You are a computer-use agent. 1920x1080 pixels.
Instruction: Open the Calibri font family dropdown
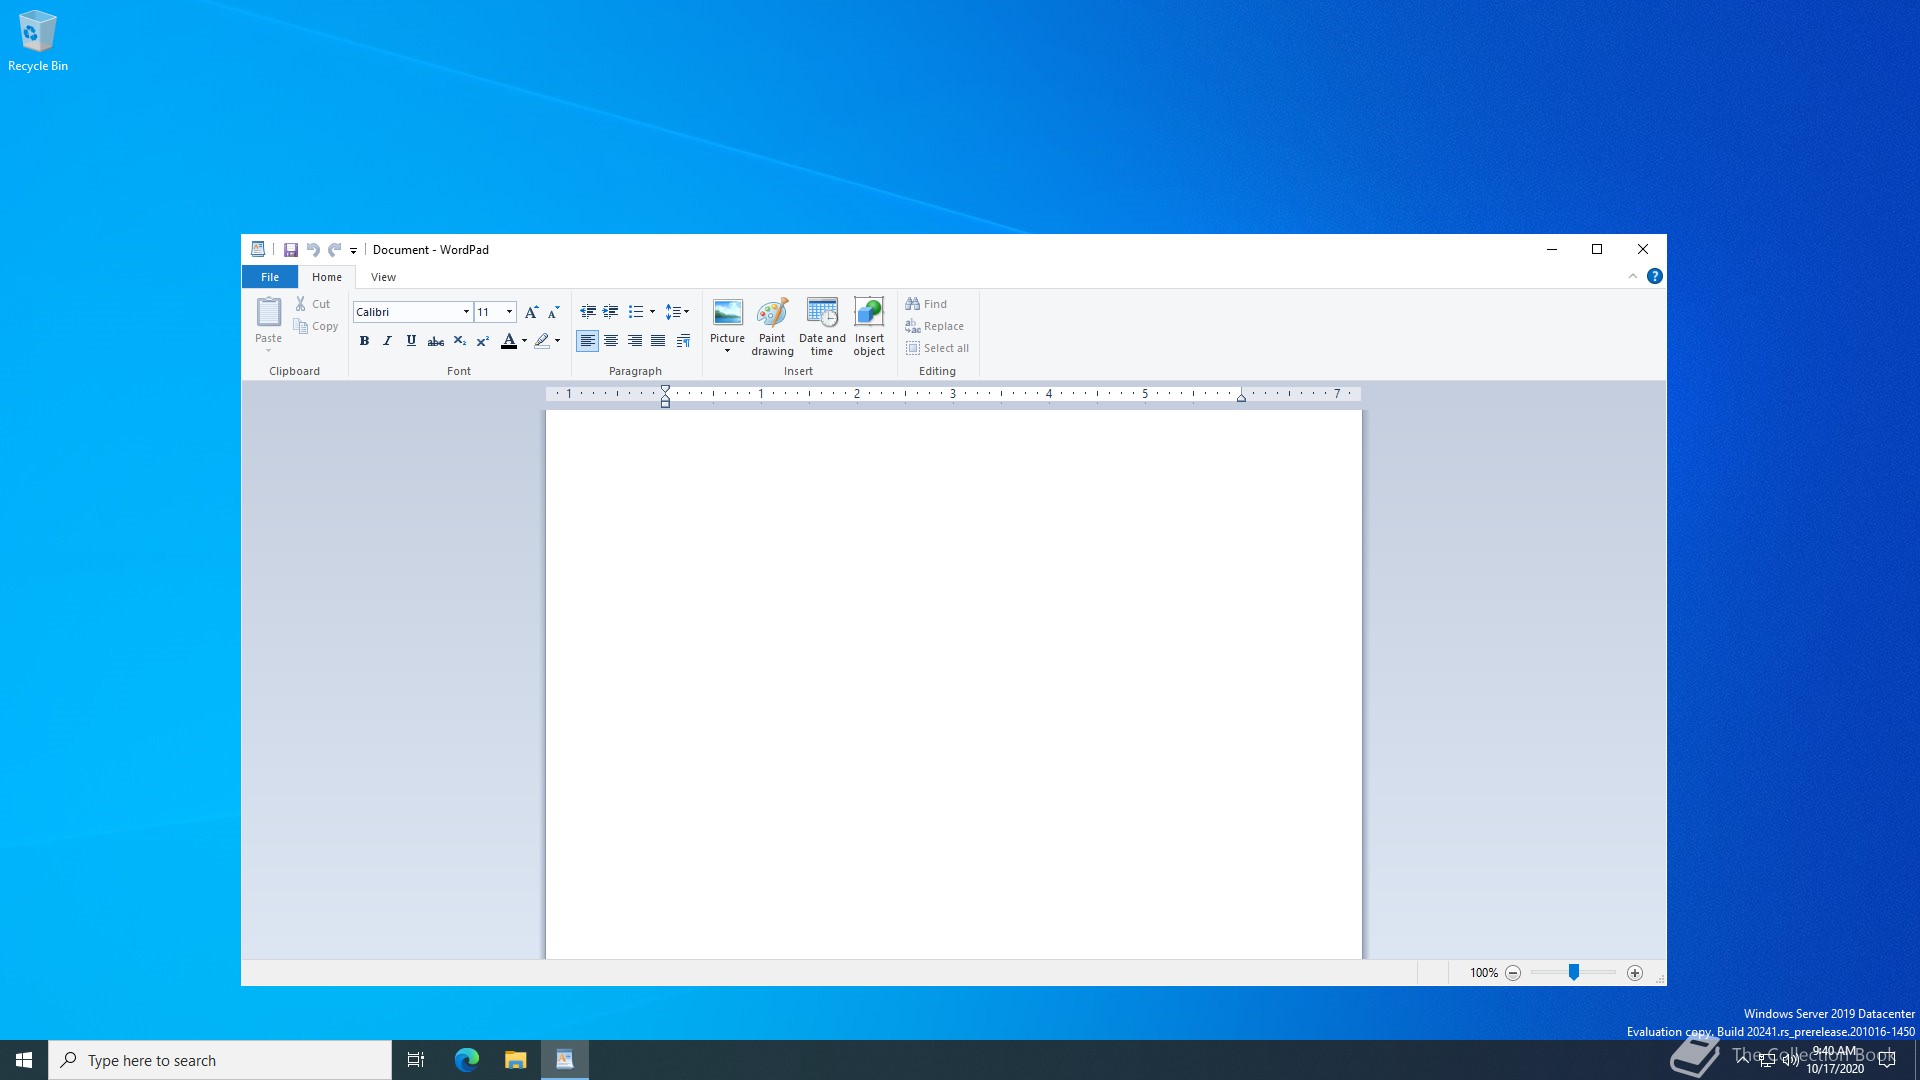465,312
